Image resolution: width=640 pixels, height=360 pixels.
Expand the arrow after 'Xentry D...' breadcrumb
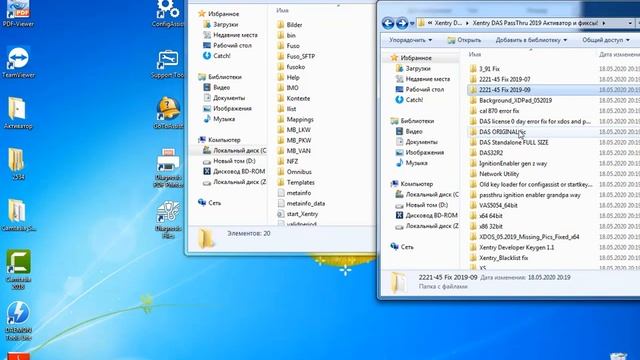pos(467,23)
